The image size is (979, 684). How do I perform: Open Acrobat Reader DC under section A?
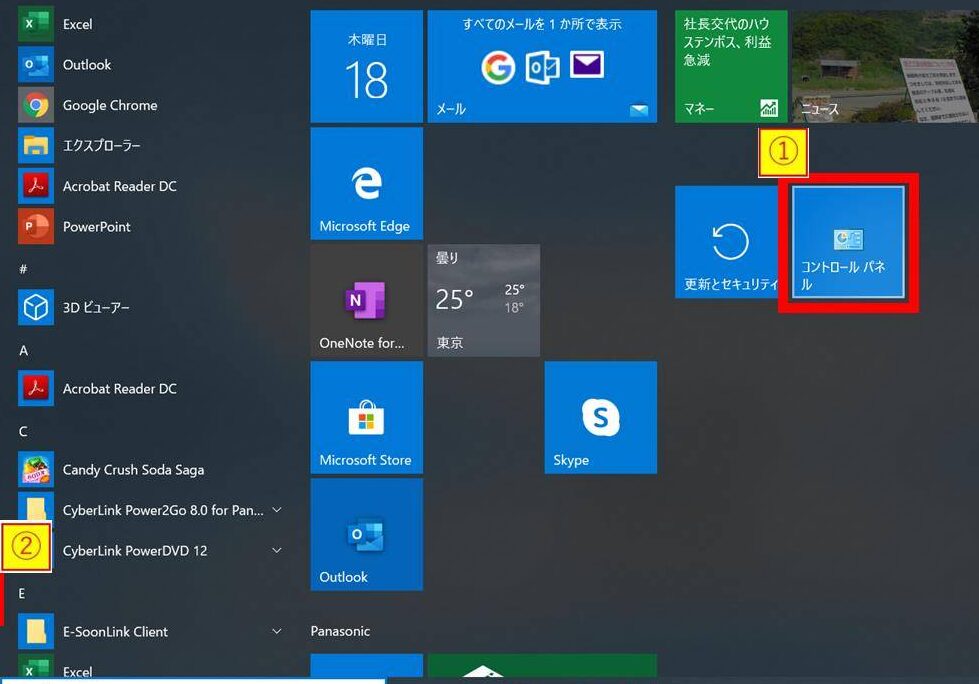tap(150, 389)
